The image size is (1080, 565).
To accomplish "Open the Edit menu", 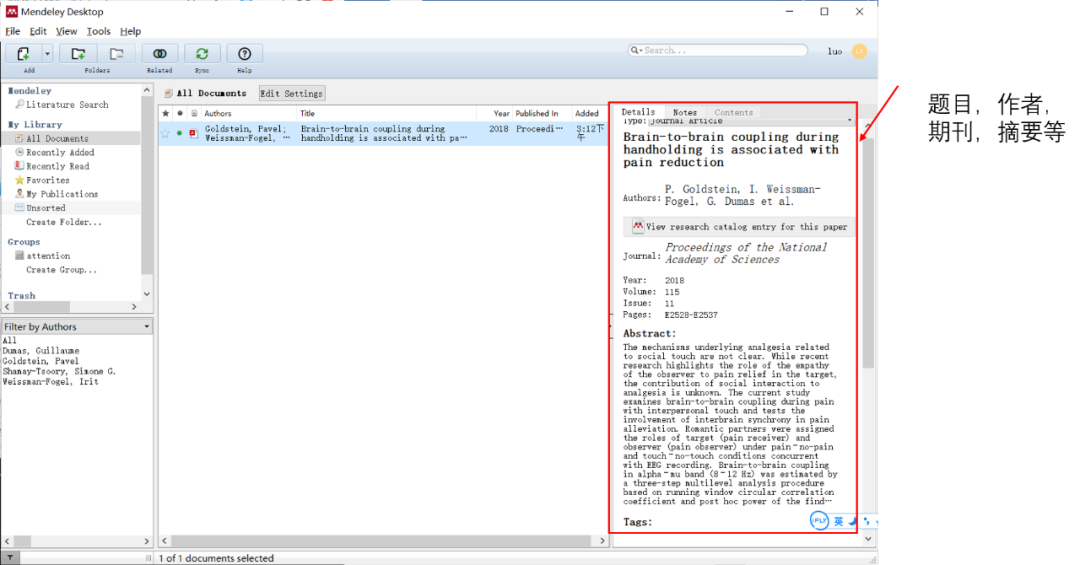I will pyautogui.click(x=38, y=31).
